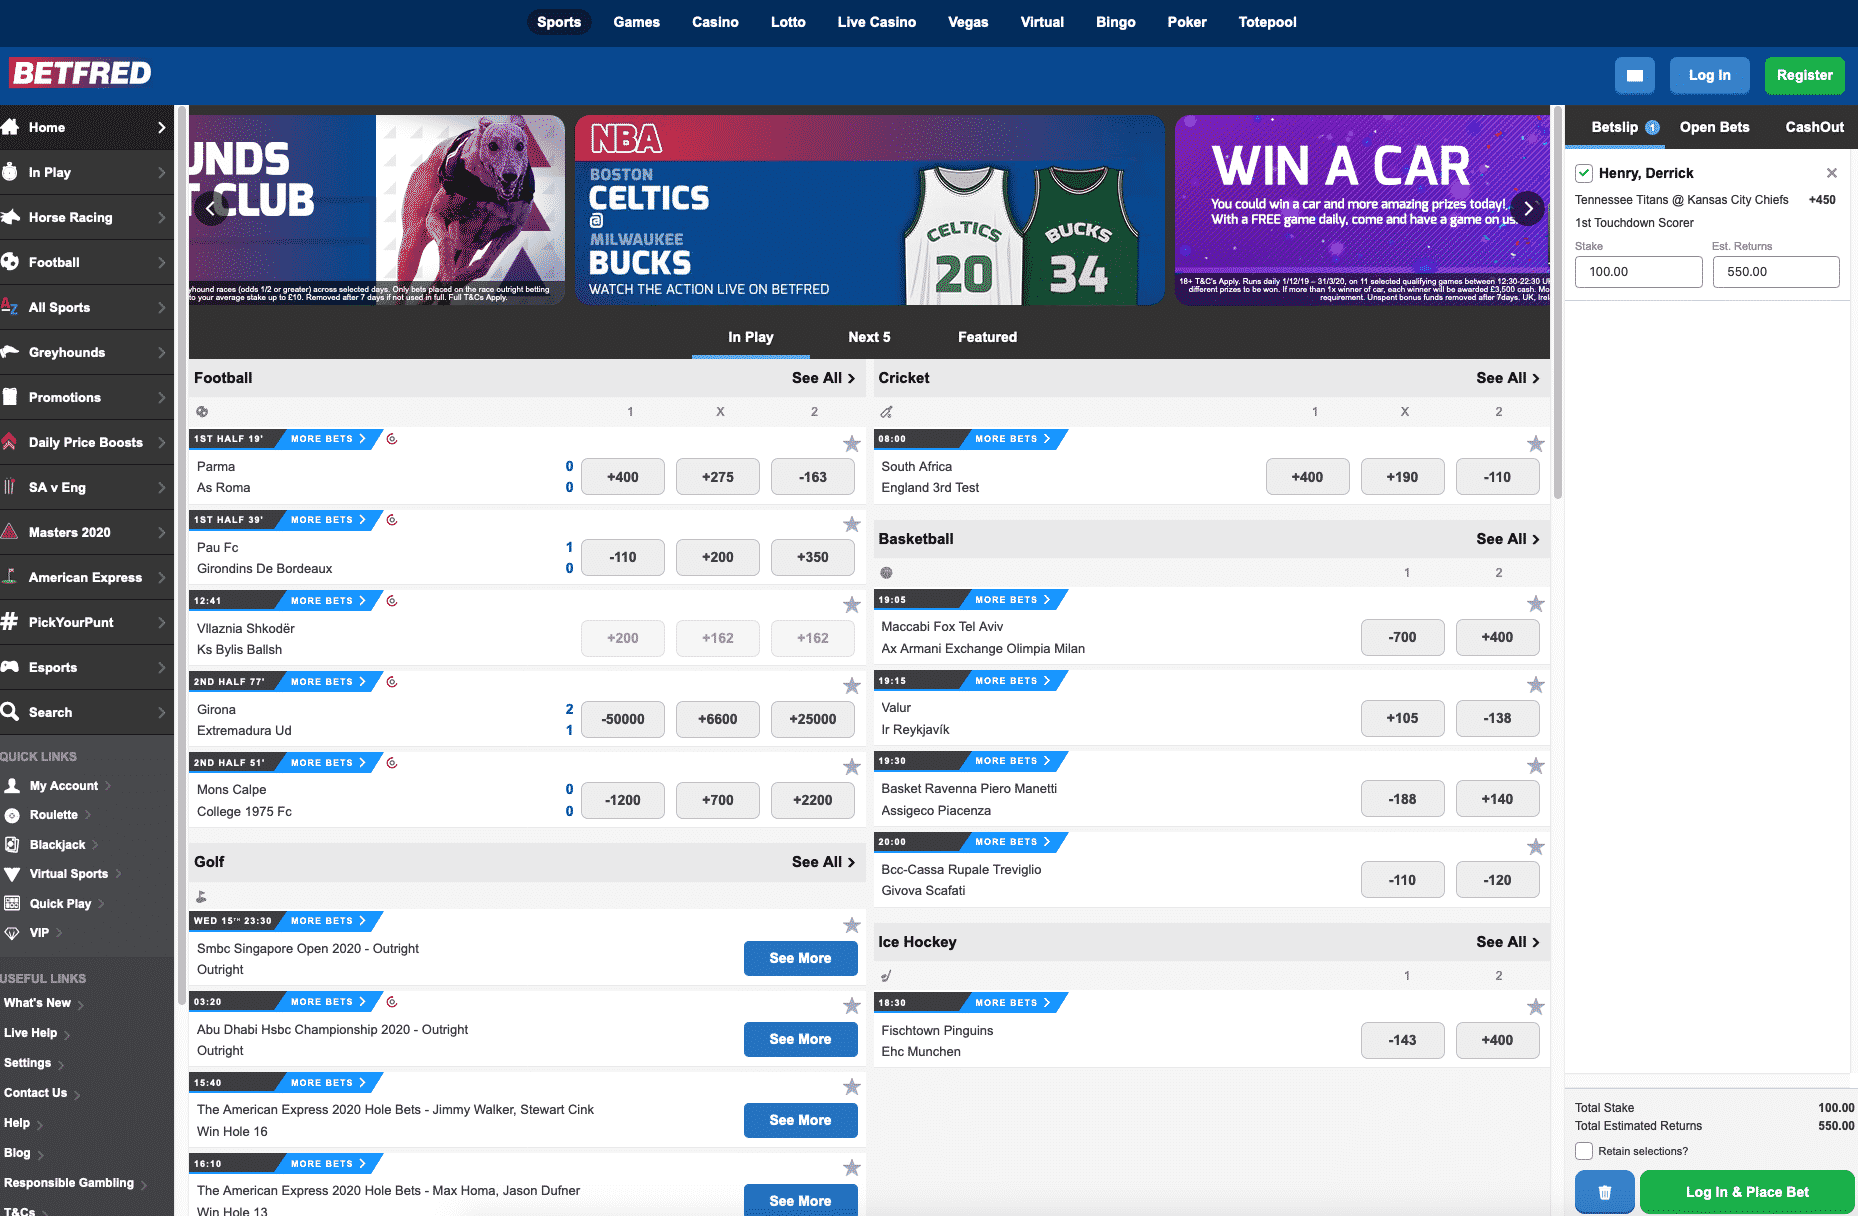
Task: Click the Quick Play dice icon
Action: [12, 903]
